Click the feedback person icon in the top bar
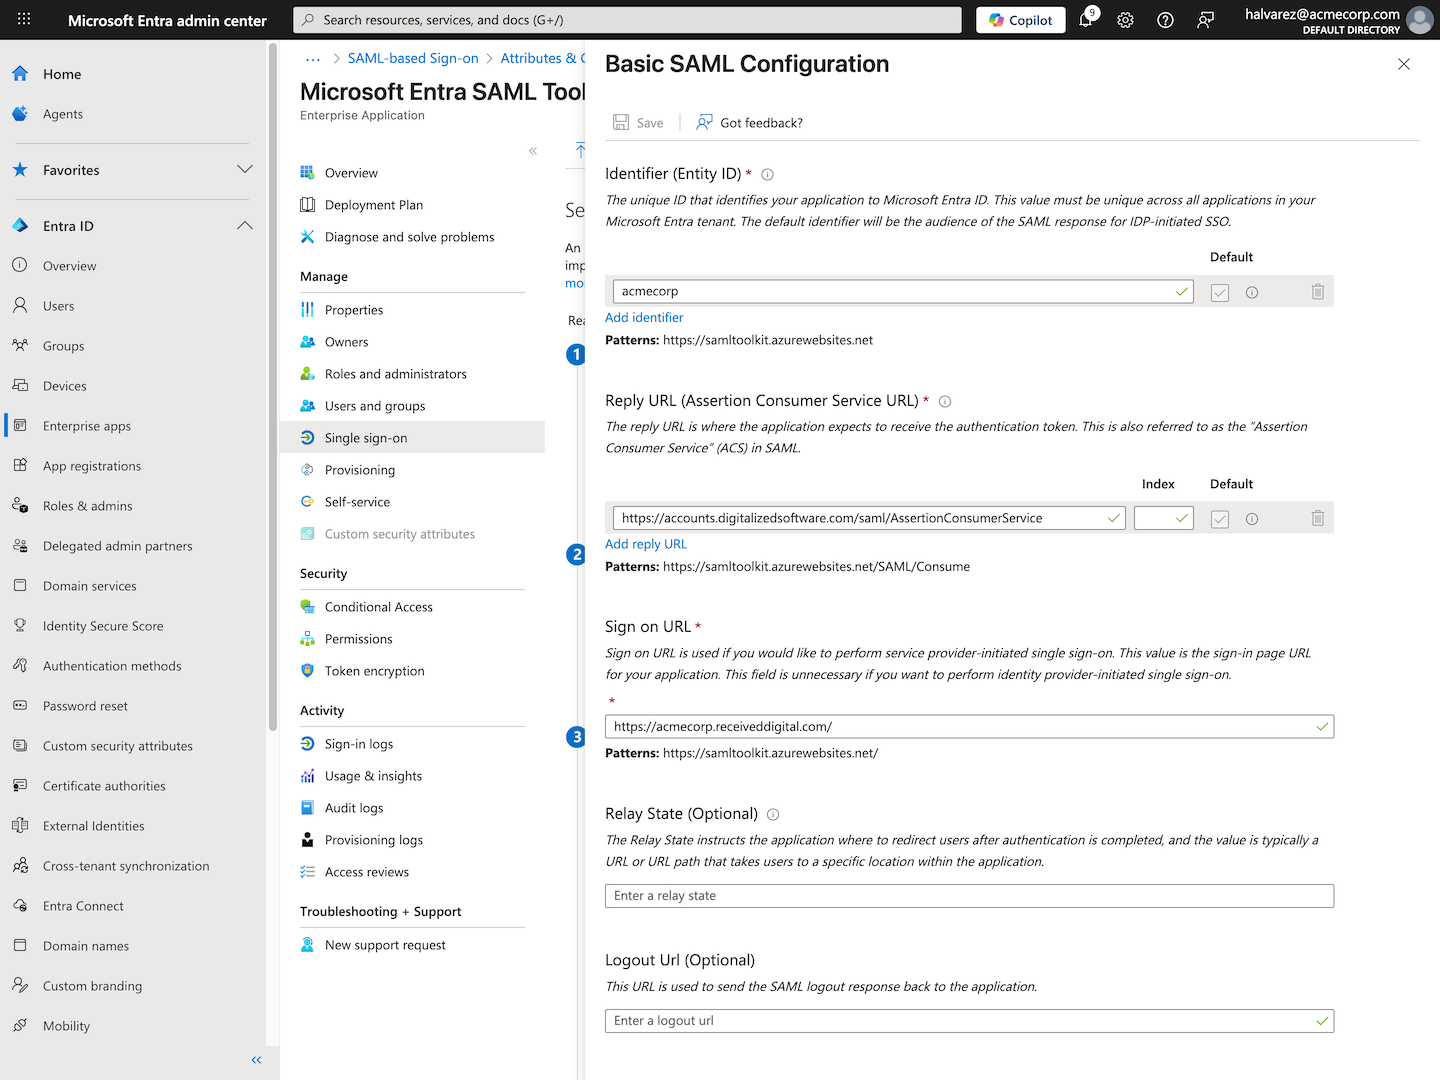Image resolution: width=1440 pixels, height=1080 pixels. click(x=1205, y=20)
